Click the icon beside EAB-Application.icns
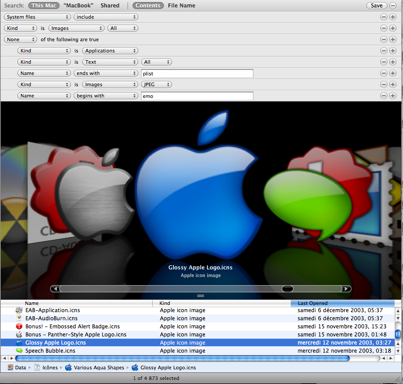The image size is (403, 384). coord(19,310)
